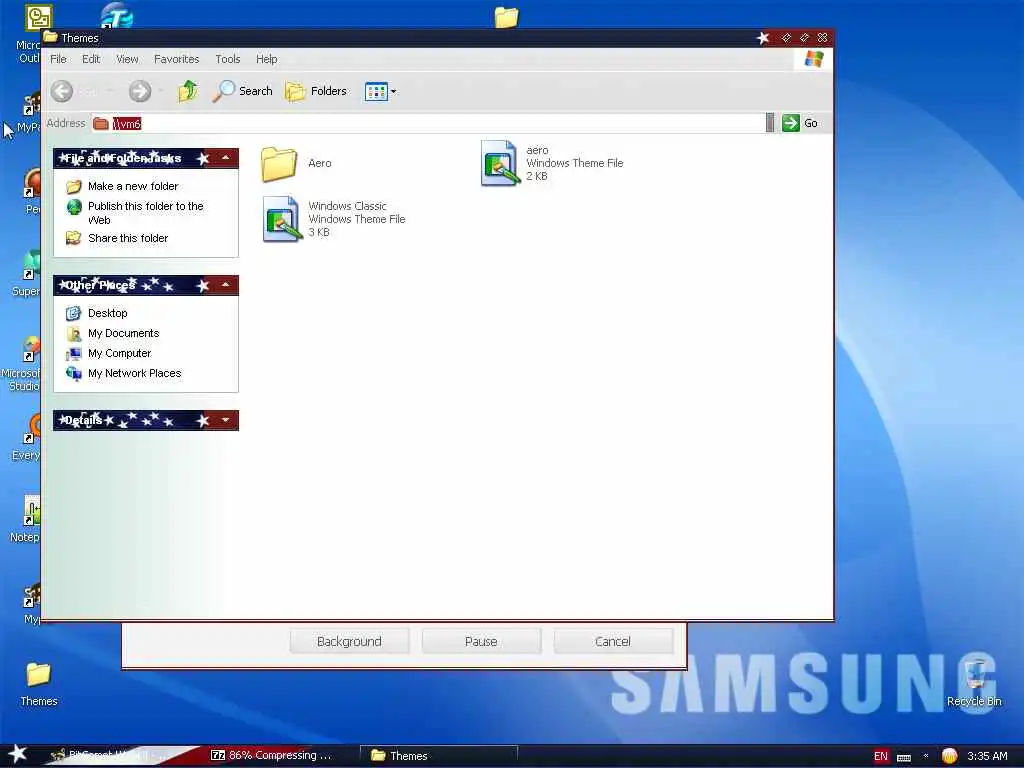Go to My Network Places
This screenshot has height=768, width=1024.
click(x=135, y=374)
